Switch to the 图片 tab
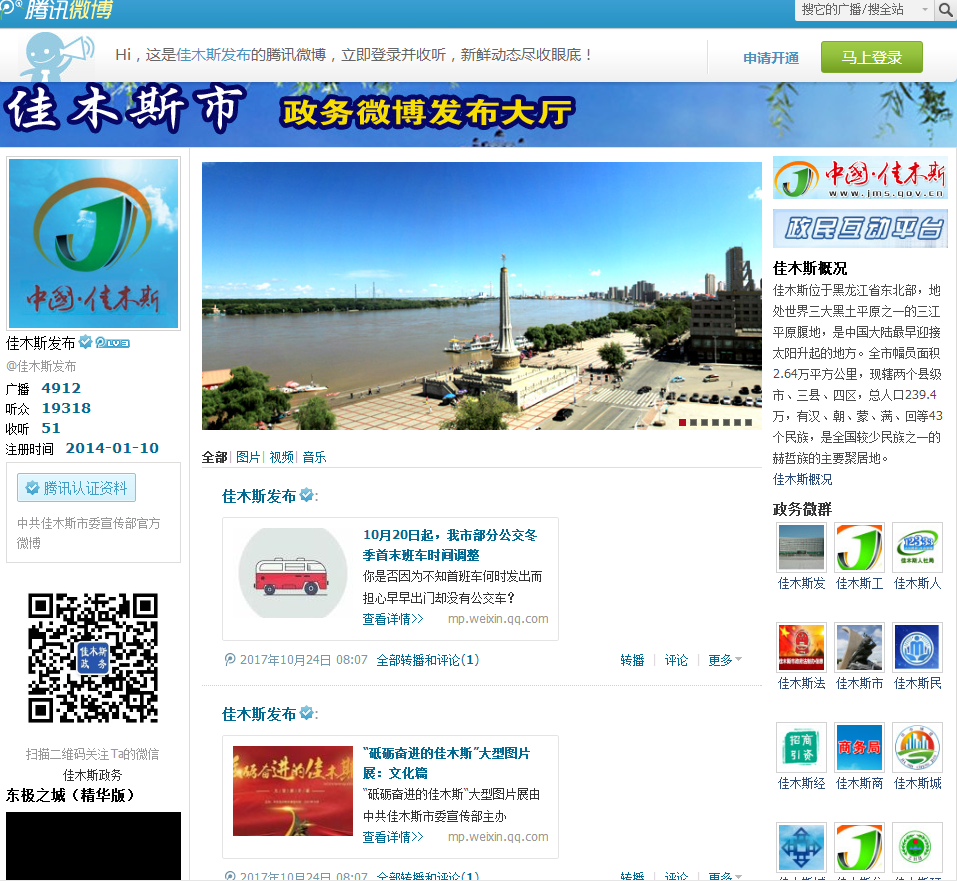This screenshot has width=957, height=881. (248, 457)
